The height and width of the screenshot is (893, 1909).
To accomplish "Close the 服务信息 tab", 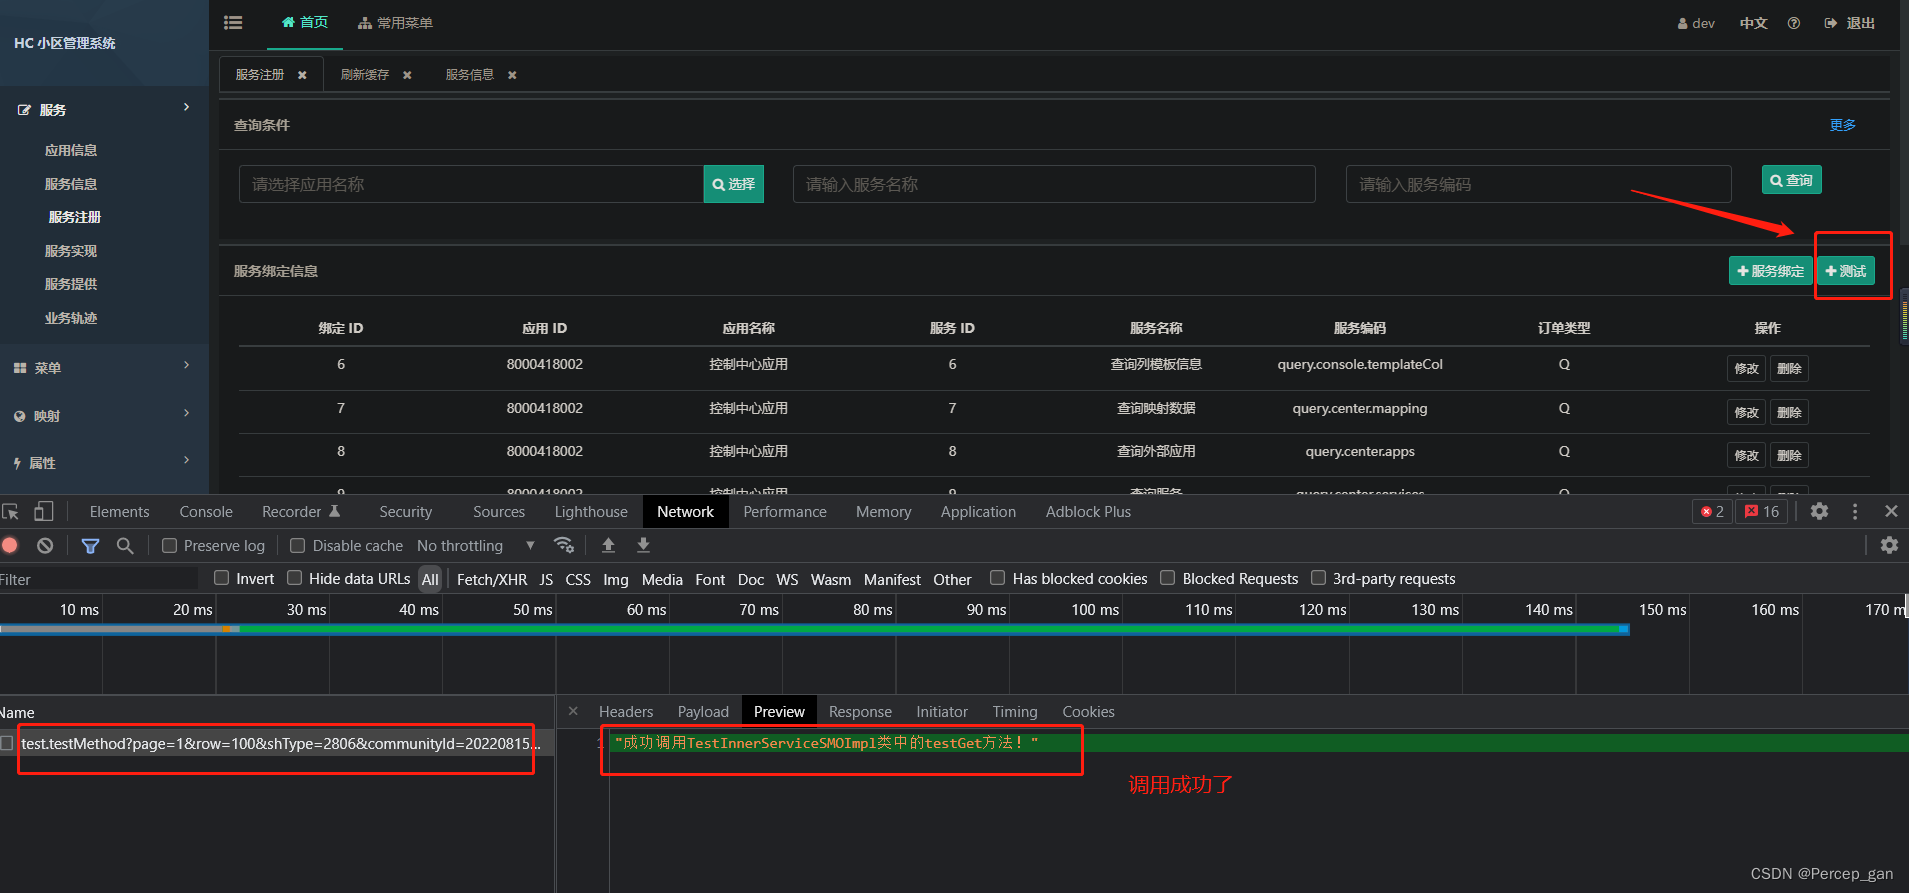I will [512, 75].
